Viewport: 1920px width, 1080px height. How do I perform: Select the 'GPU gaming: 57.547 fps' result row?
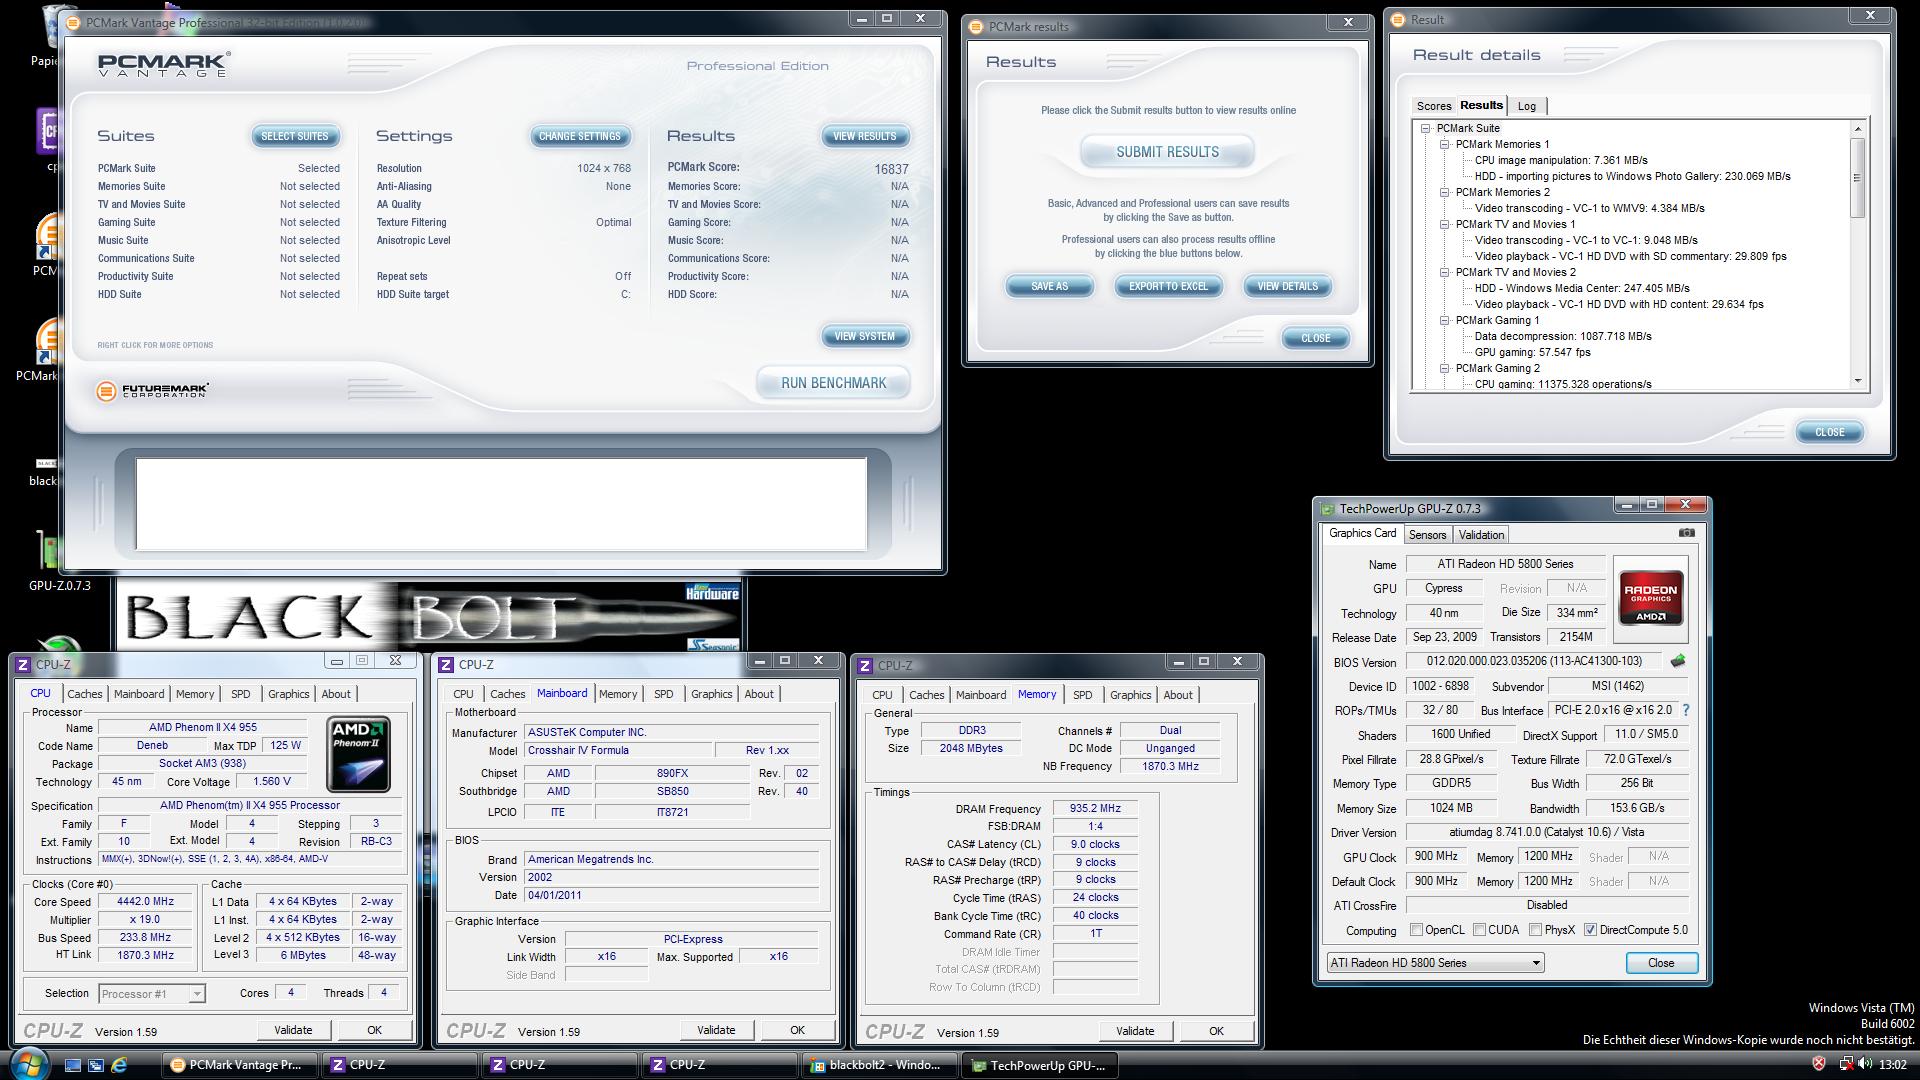pos(1532,352)
